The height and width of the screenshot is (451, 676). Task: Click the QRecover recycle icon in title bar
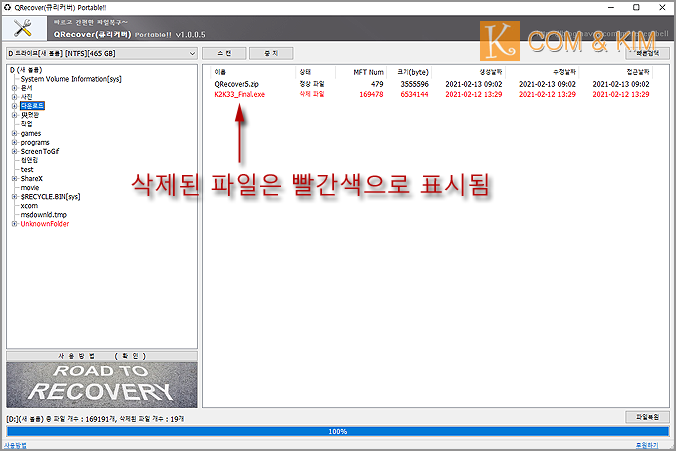(7, 7)
